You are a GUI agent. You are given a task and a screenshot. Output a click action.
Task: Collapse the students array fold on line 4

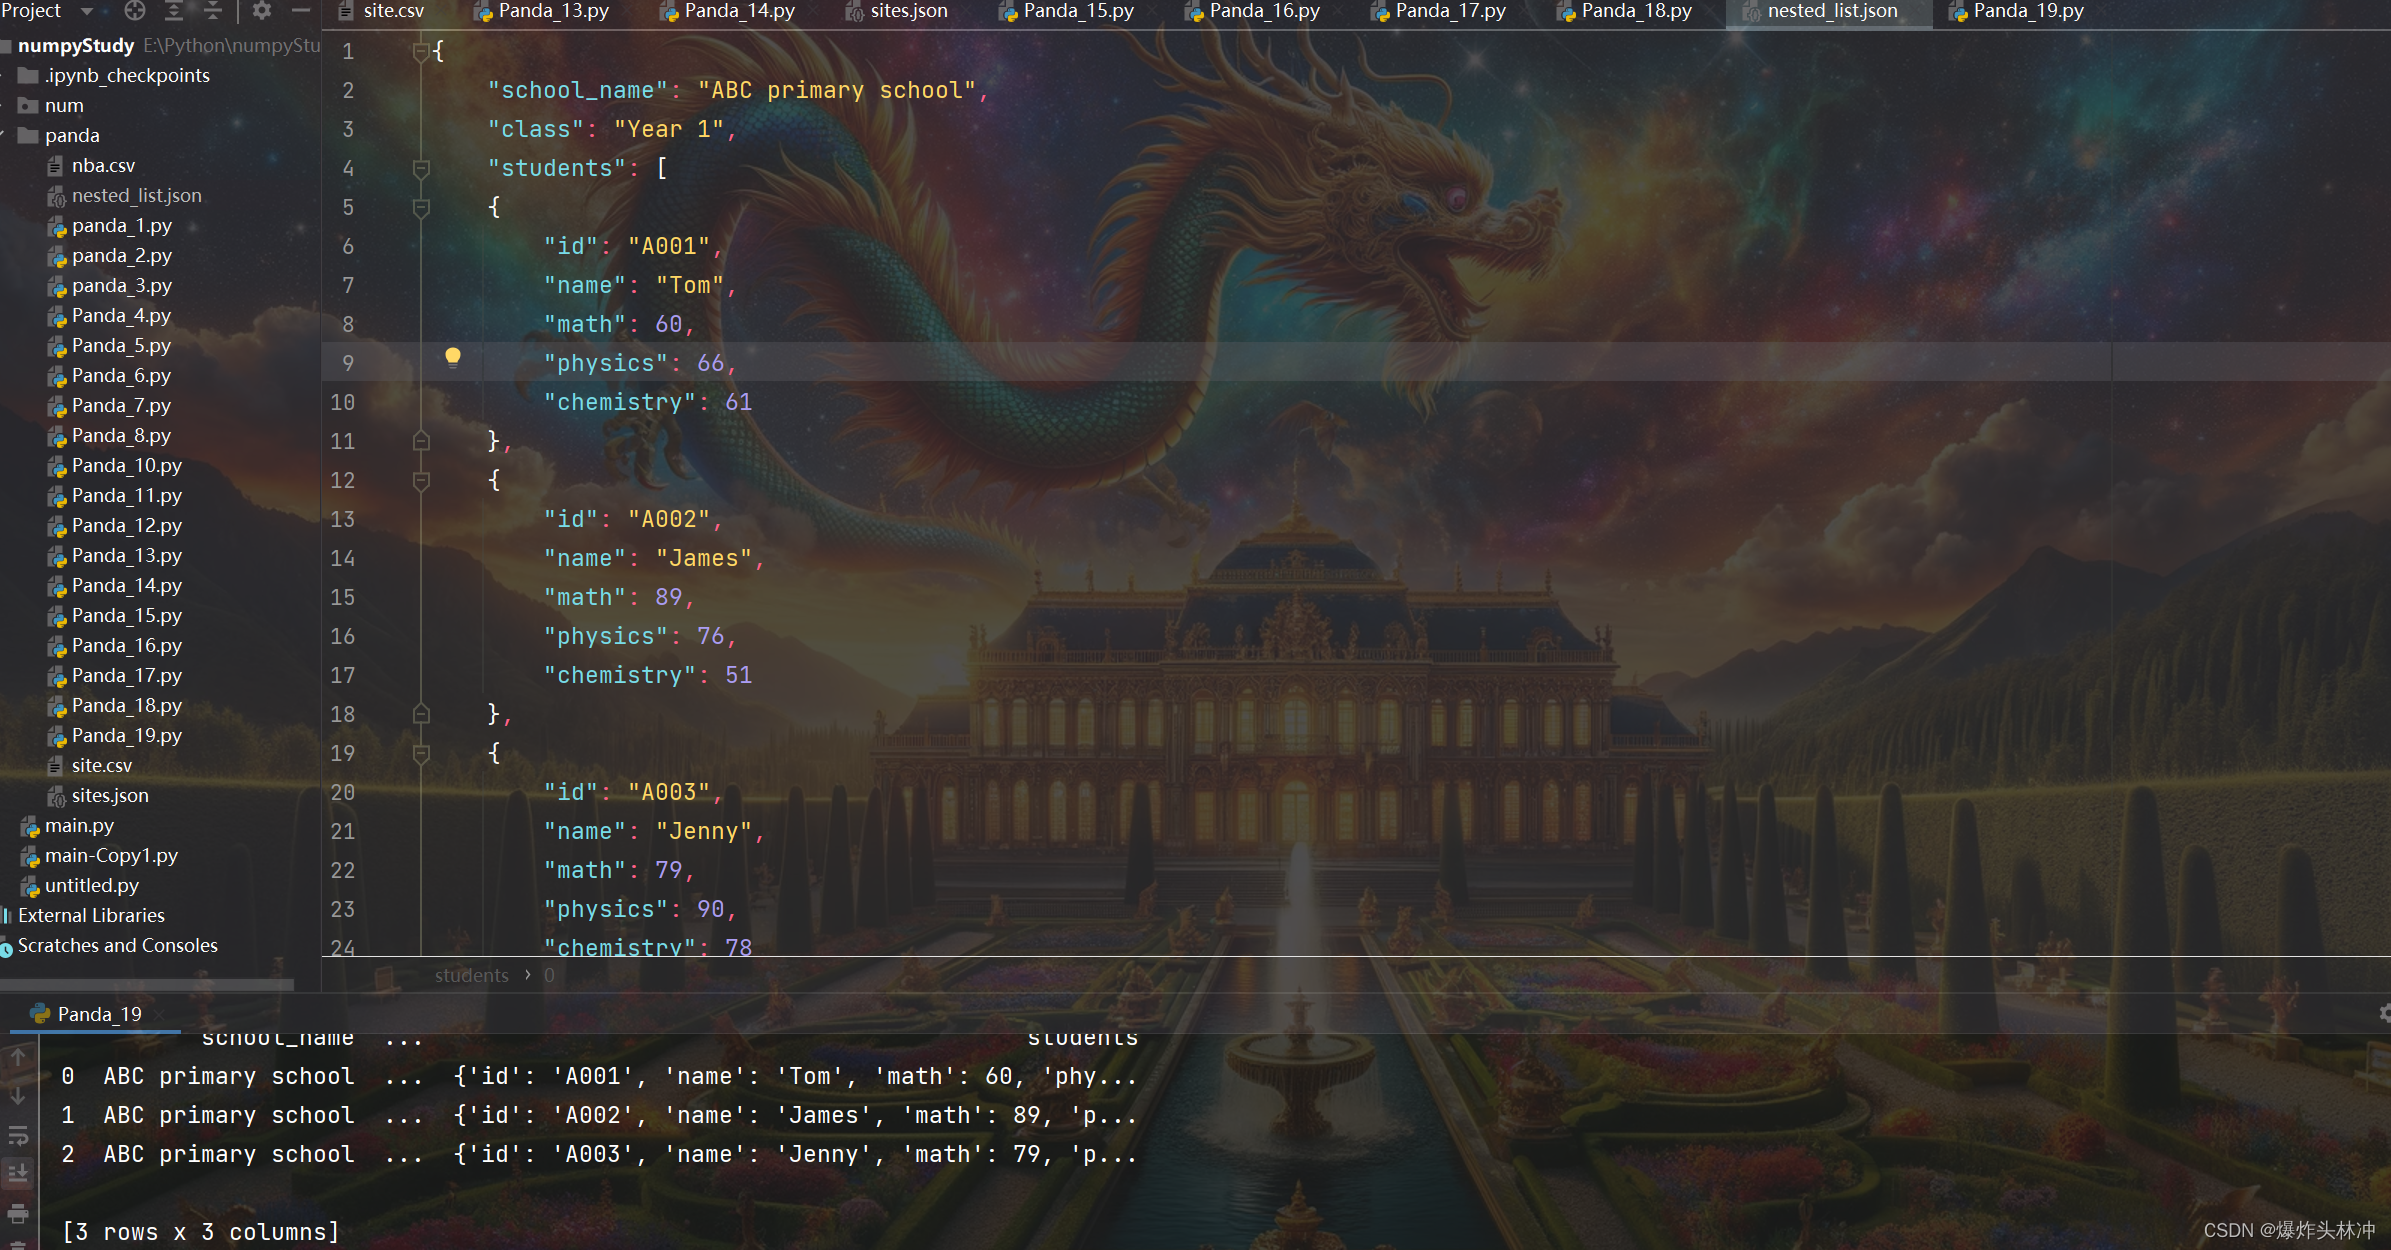click(421, 169)
